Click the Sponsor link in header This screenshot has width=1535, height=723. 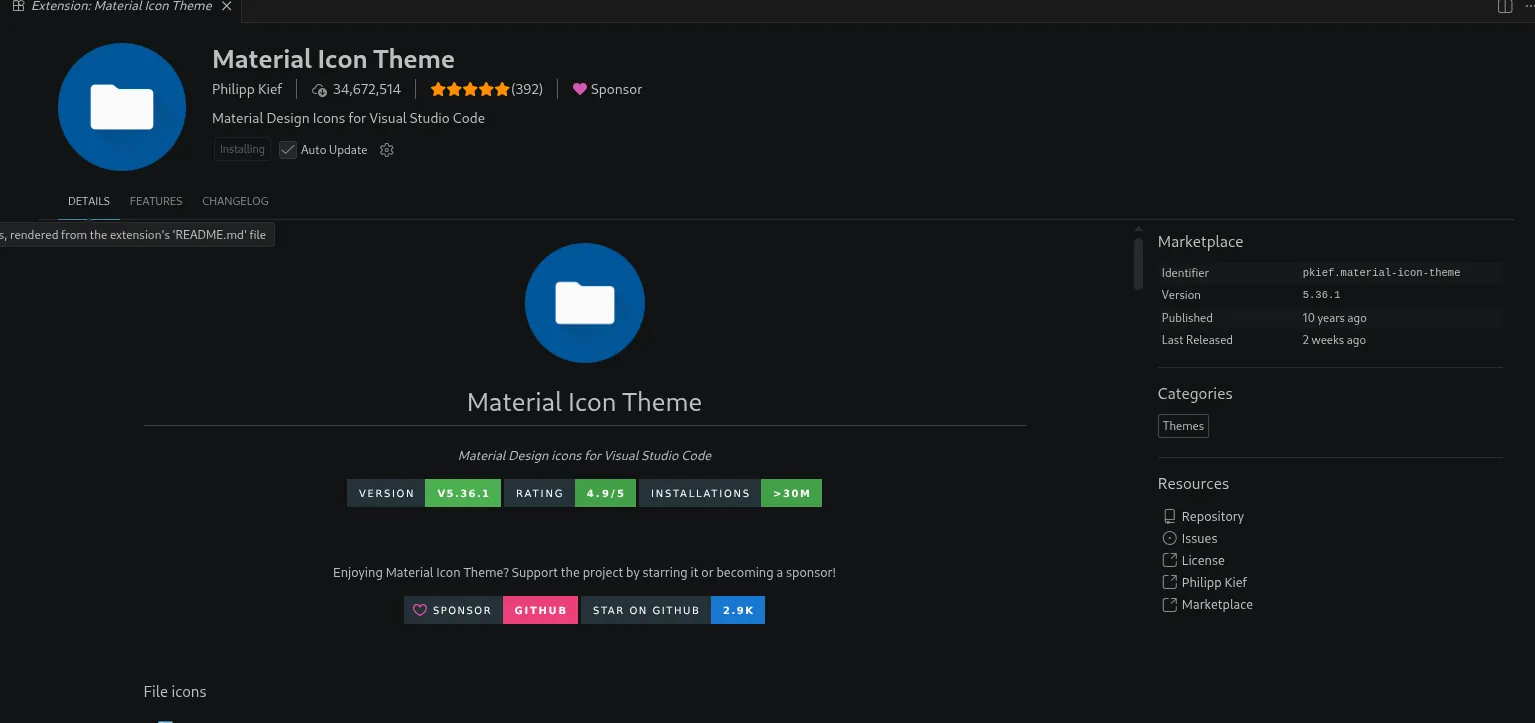pyautogui.click(x=607, y=89)
